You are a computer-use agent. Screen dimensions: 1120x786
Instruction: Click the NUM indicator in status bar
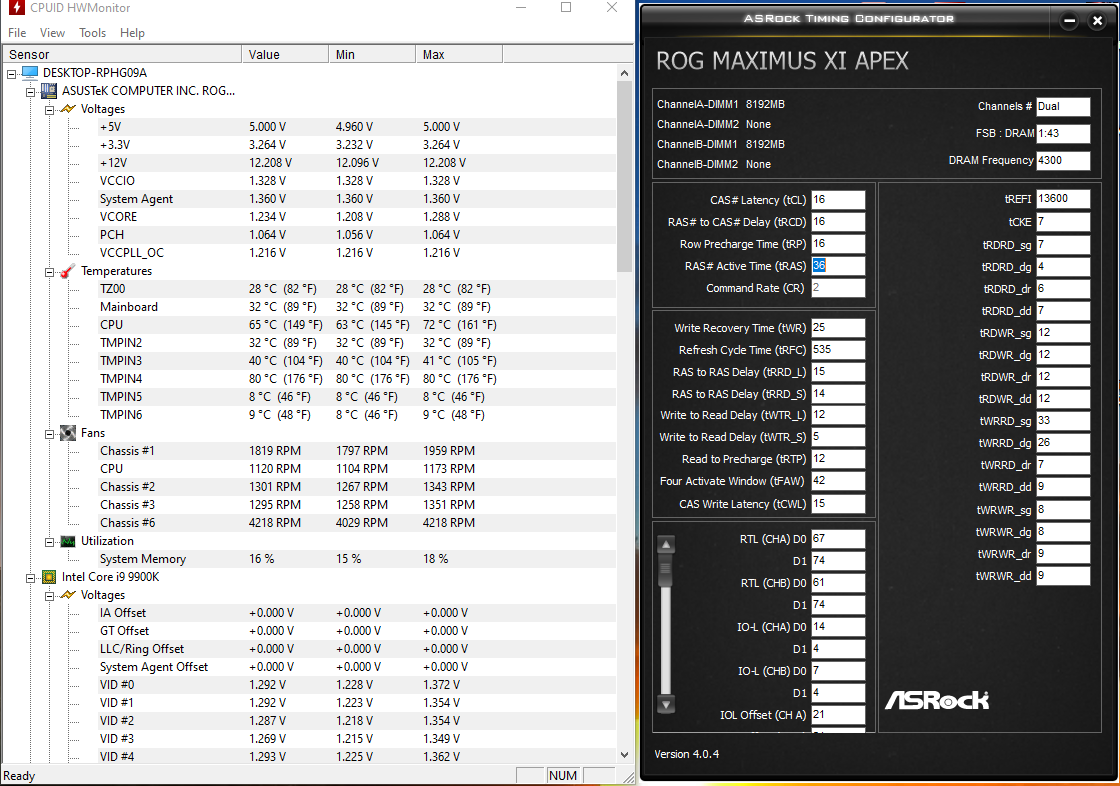pos(563,775)
